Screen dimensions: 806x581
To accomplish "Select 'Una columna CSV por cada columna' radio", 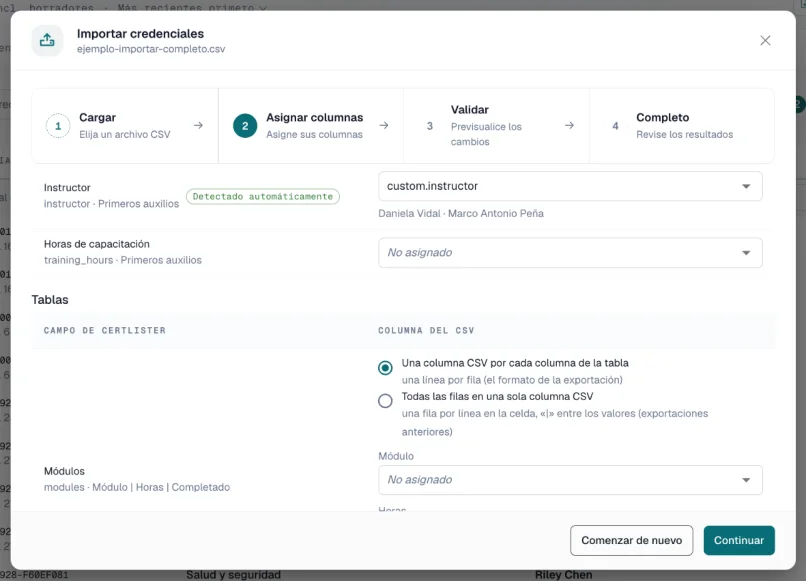I will point(385,368).
